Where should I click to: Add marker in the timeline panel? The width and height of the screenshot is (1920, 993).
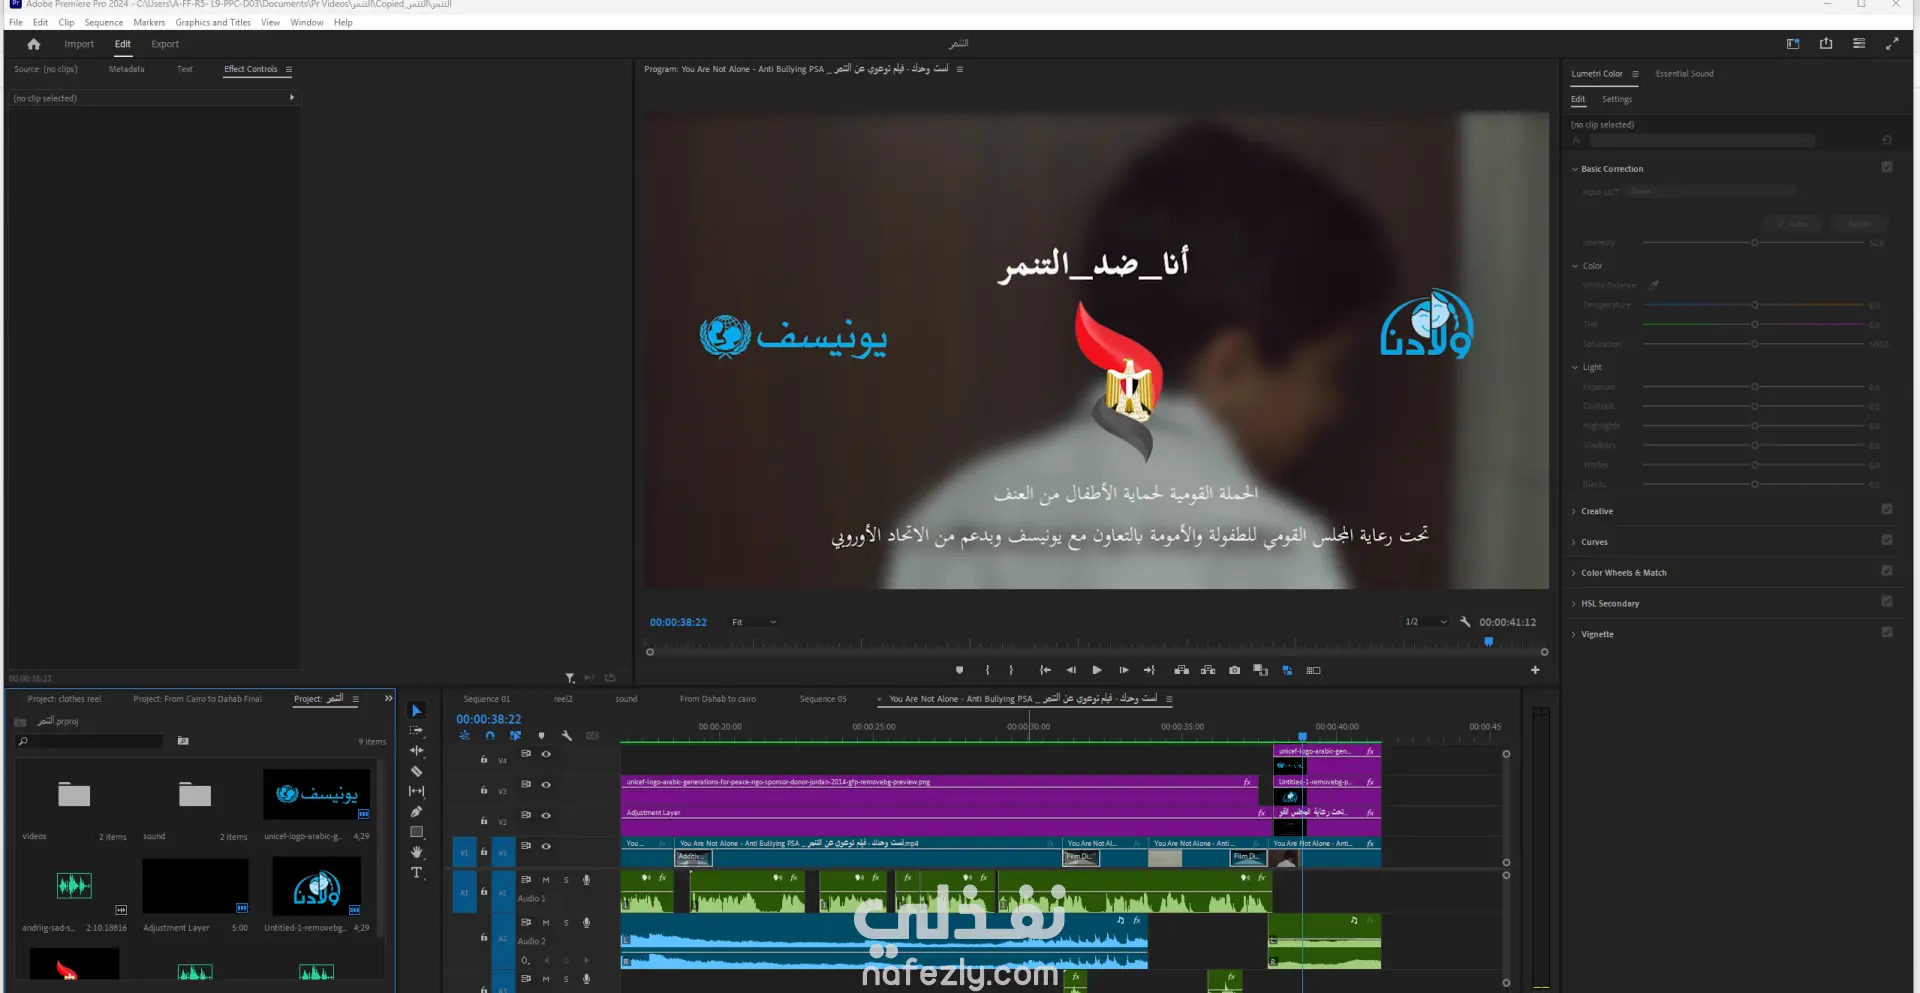coord(541,736)
